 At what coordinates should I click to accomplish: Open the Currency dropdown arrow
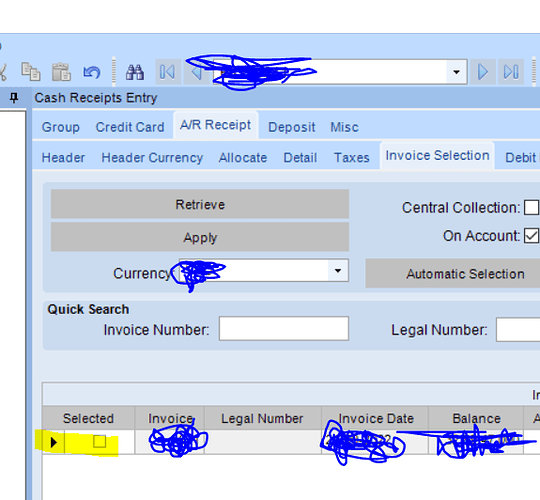click(338, 271)
